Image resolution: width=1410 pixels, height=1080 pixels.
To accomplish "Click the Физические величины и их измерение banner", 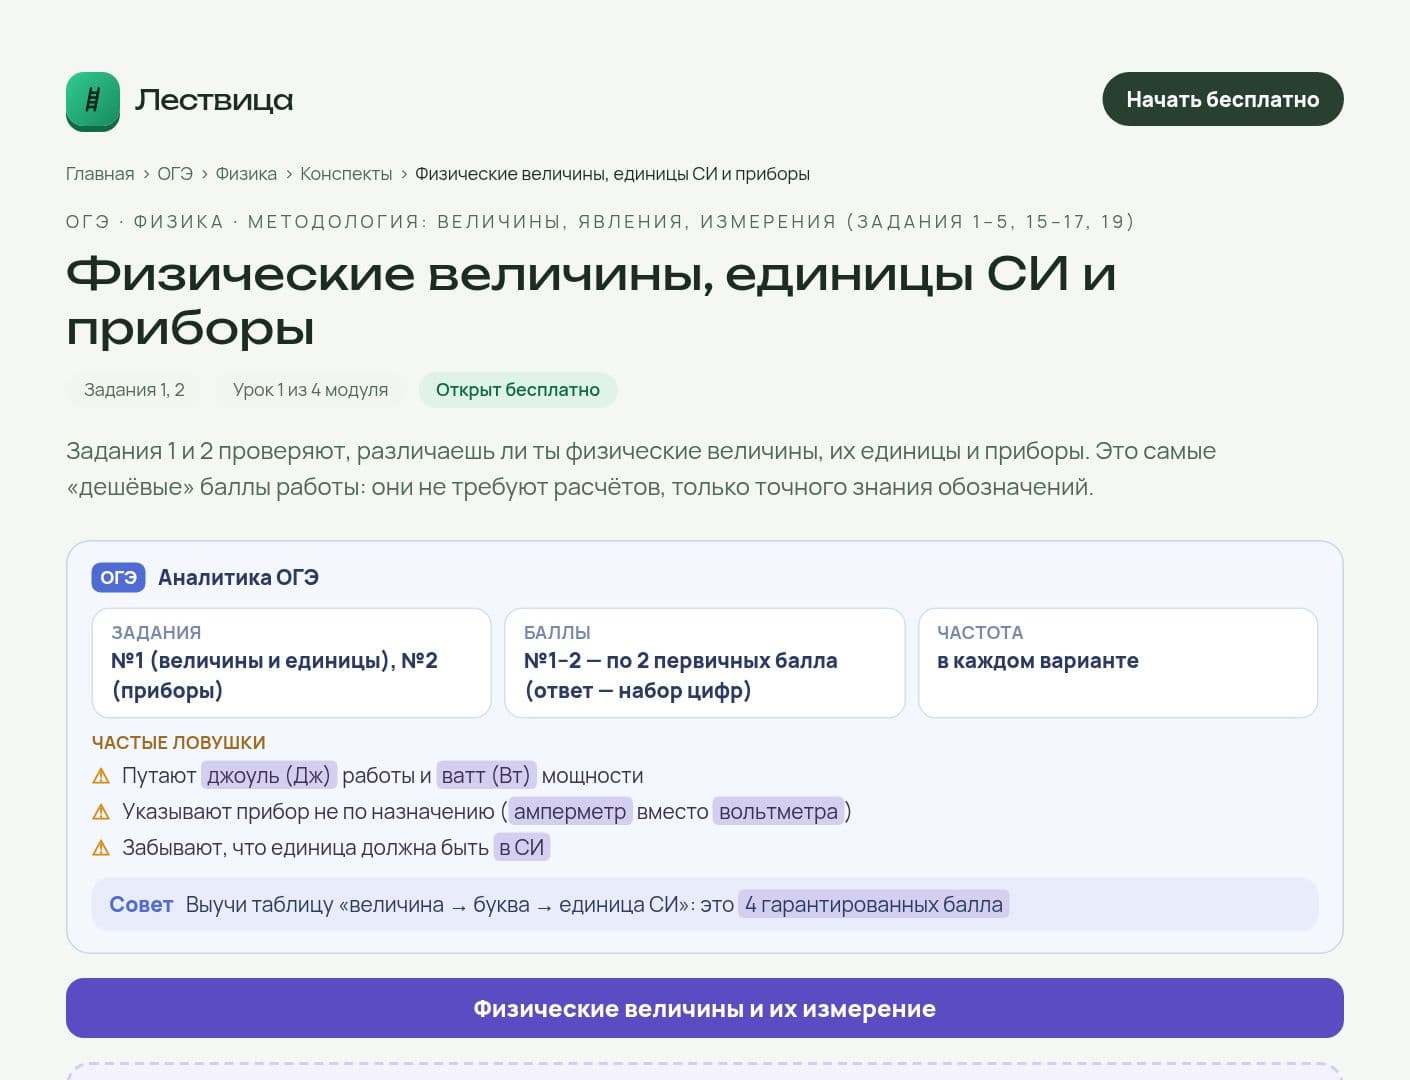I will click(x=705, y=1008).
